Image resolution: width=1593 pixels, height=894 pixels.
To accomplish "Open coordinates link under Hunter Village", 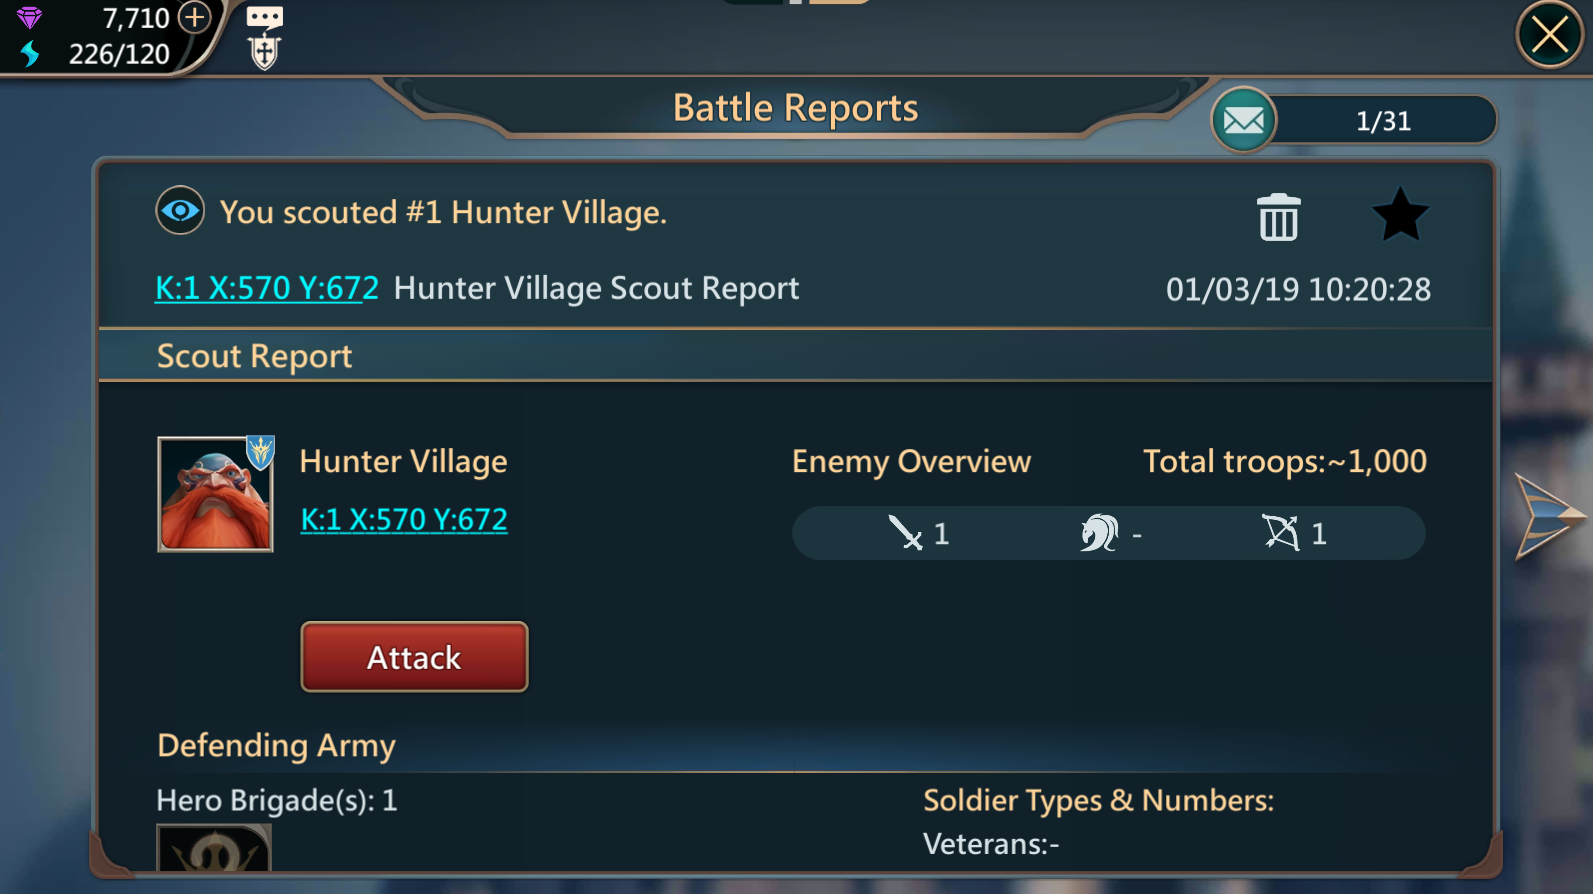I will 404,520.
